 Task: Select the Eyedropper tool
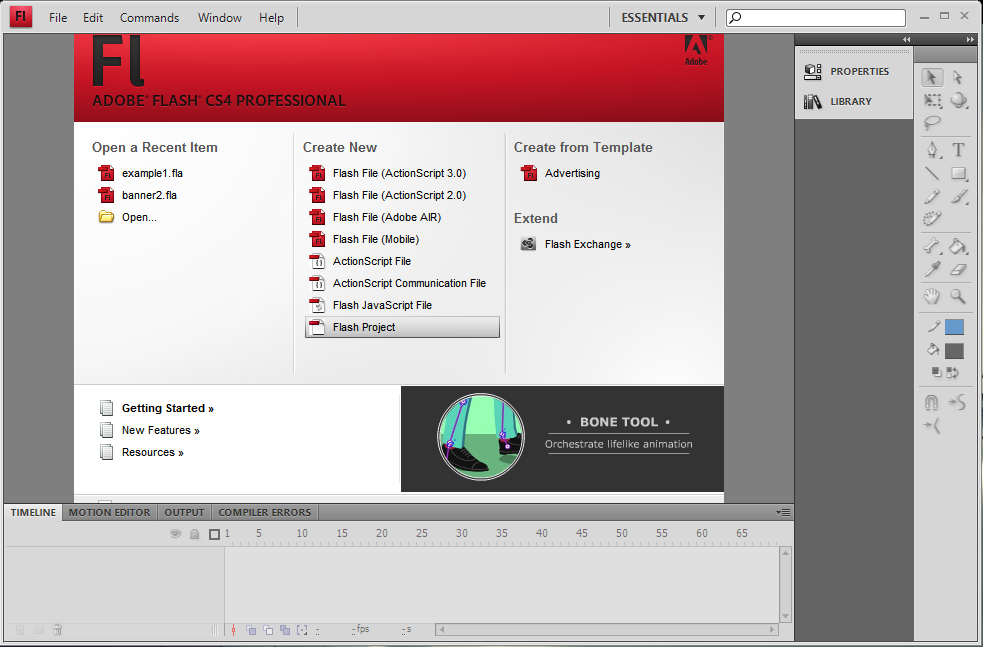[932, 269]
